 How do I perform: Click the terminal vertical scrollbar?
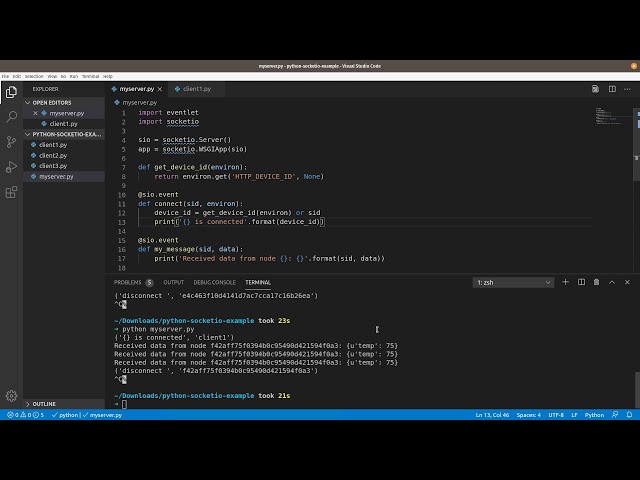(x=637, y=390)
